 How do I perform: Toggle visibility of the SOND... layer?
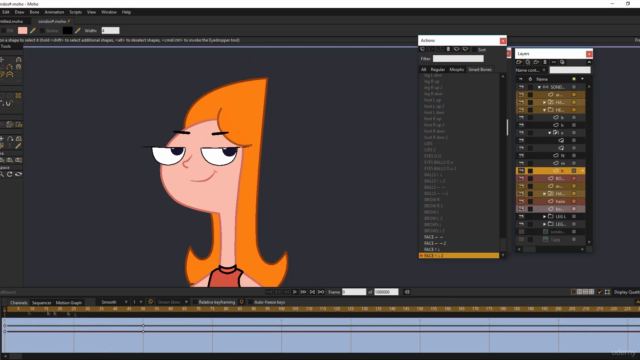(521, 87)
